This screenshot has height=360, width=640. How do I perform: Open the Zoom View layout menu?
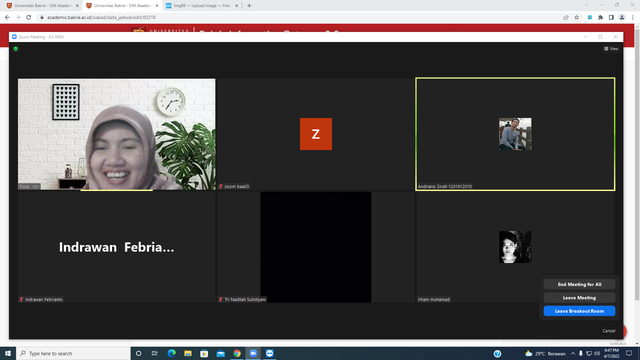click(611, 49)
